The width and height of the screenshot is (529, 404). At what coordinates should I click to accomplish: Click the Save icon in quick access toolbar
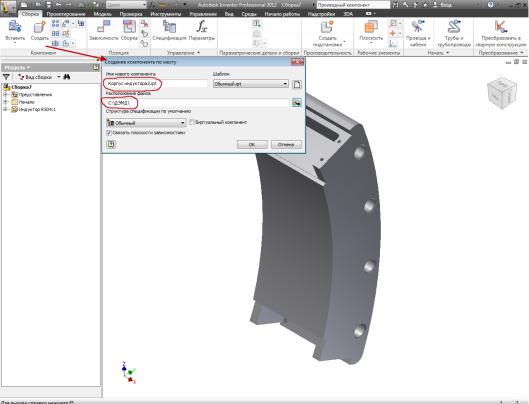[x=49, y=5]
